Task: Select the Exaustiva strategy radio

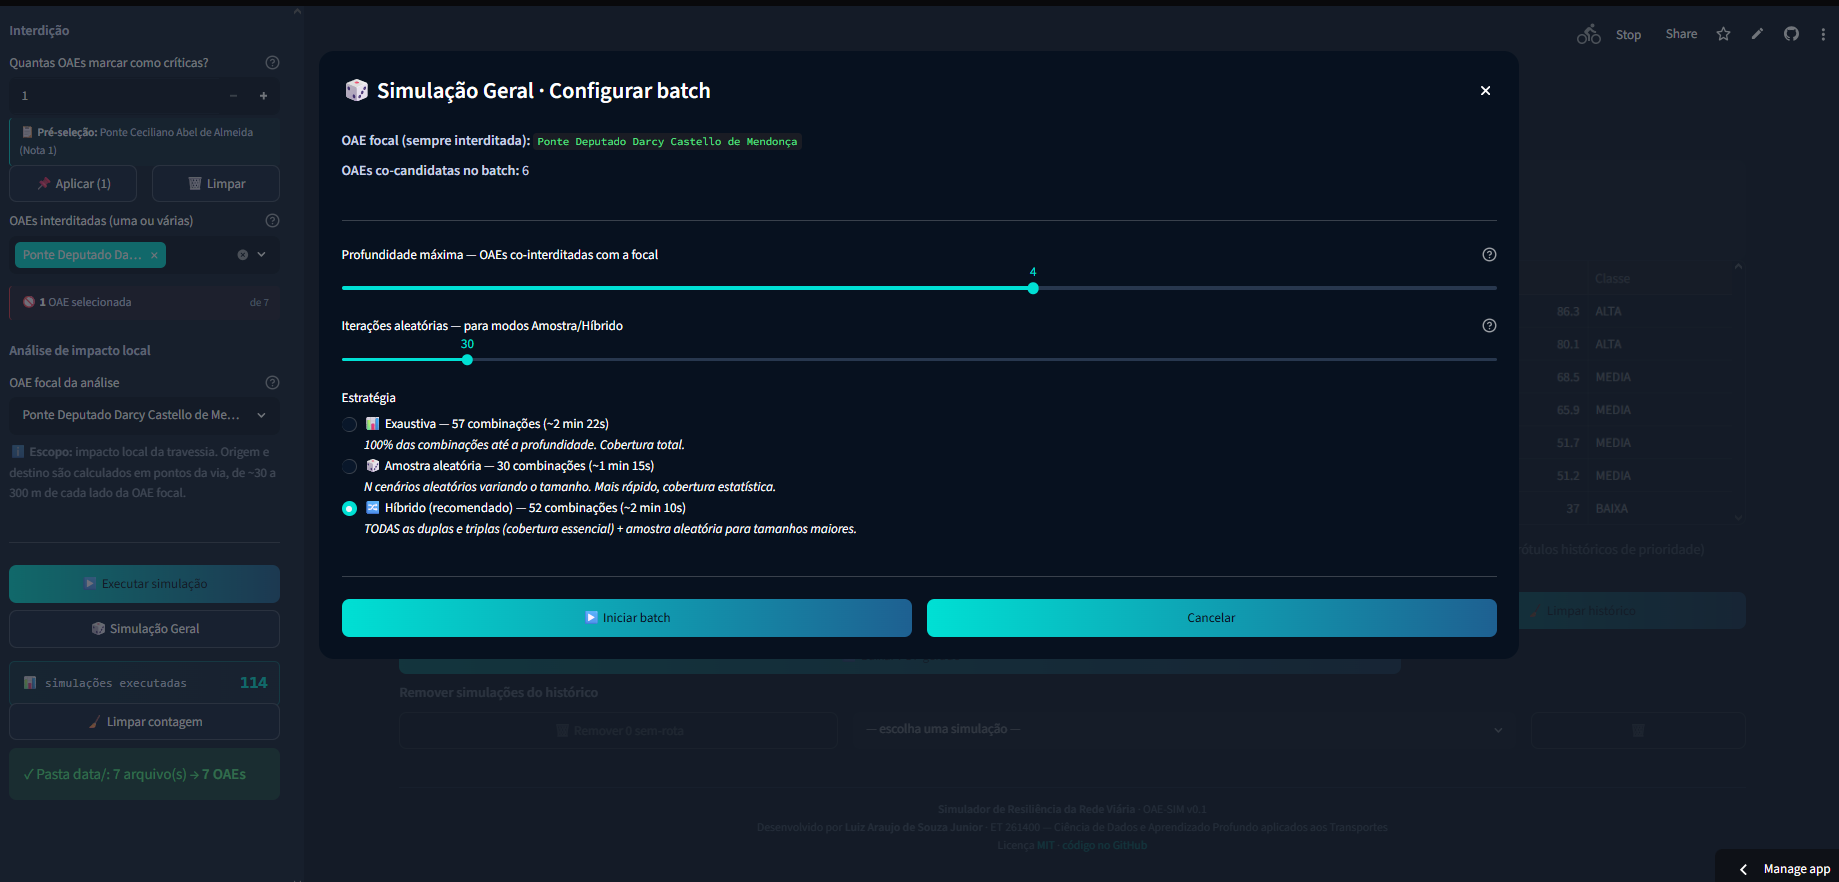Action: click(x=349, y=424)
